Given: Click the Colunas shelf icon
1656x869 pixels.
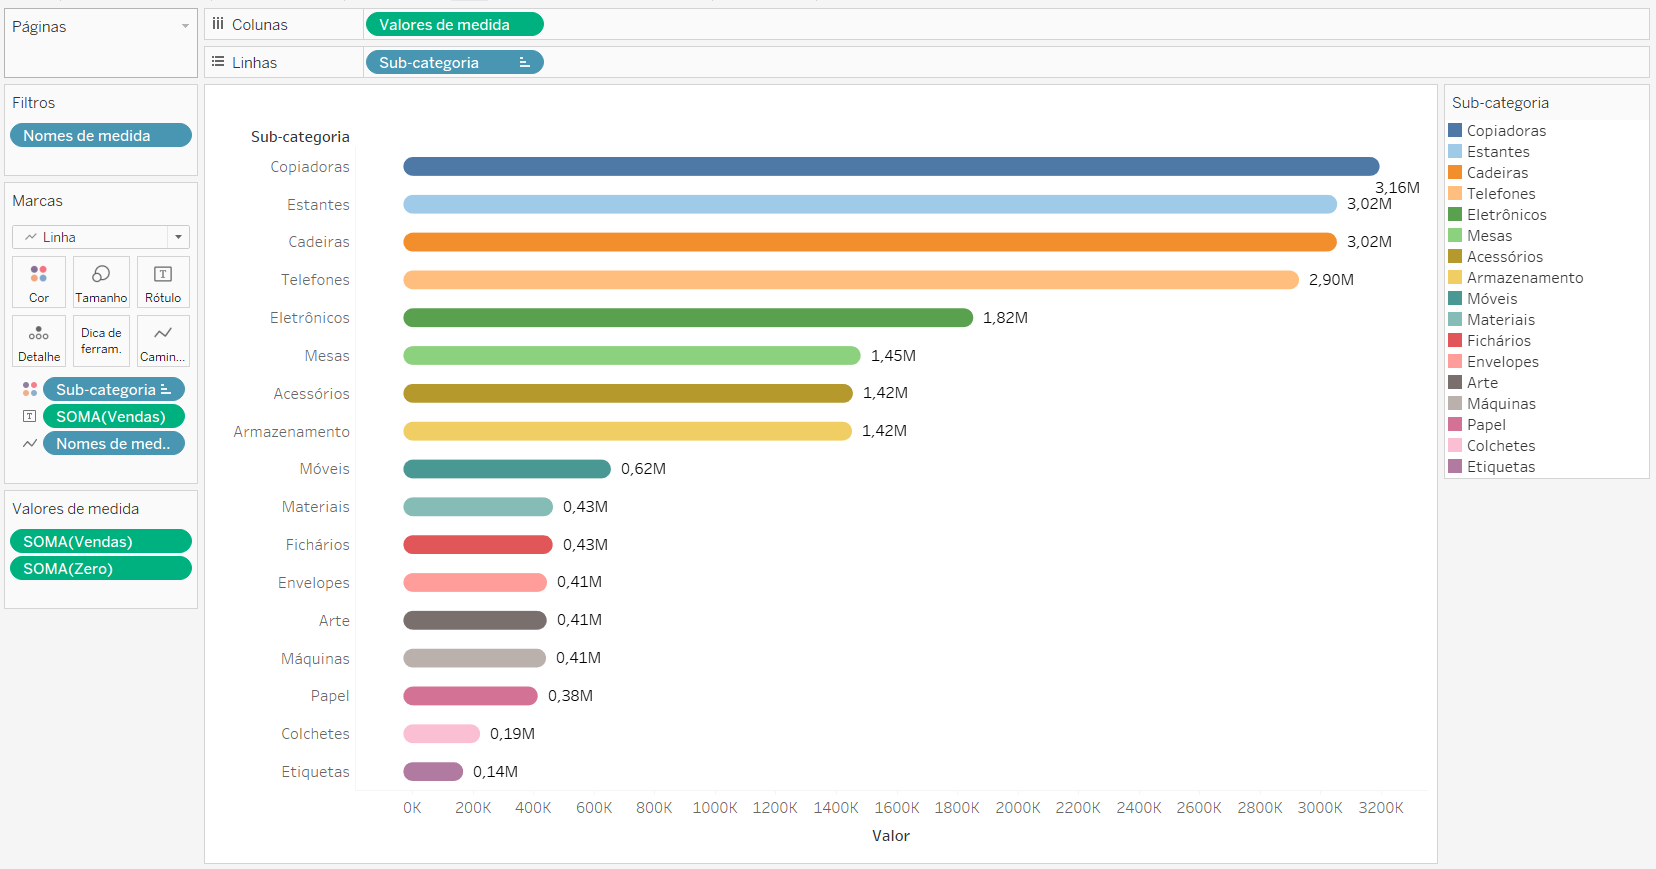Looking at the screenshot, I should tap(218, 24).
